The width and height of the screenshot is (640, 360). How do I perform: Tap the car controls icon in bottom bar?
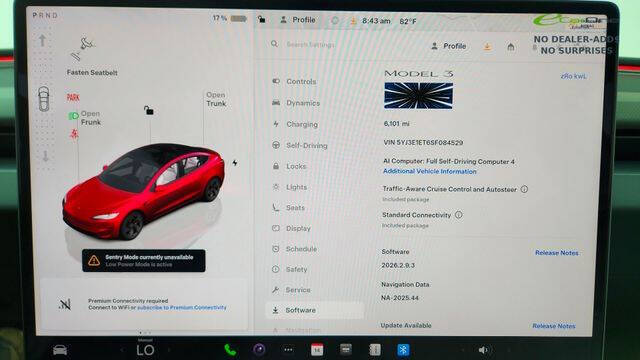(60, 350)
